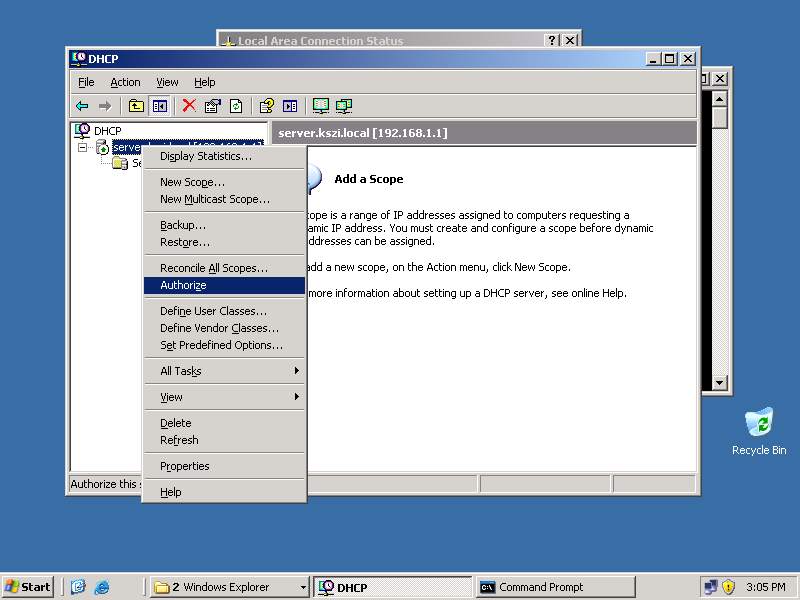This screenshot has width=800, height=600.
Task: Open the Properties toolbar icon
Action: click(x=212, y=106)
